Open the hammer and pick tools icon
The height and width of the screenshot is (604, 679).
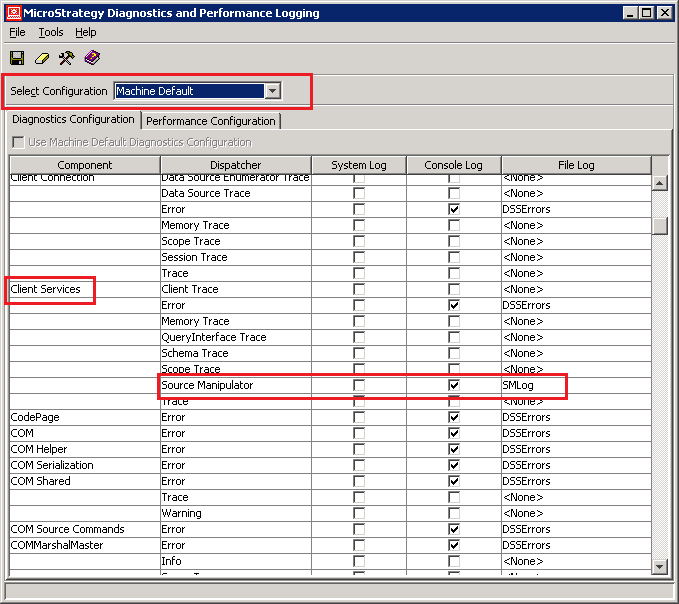66,58
